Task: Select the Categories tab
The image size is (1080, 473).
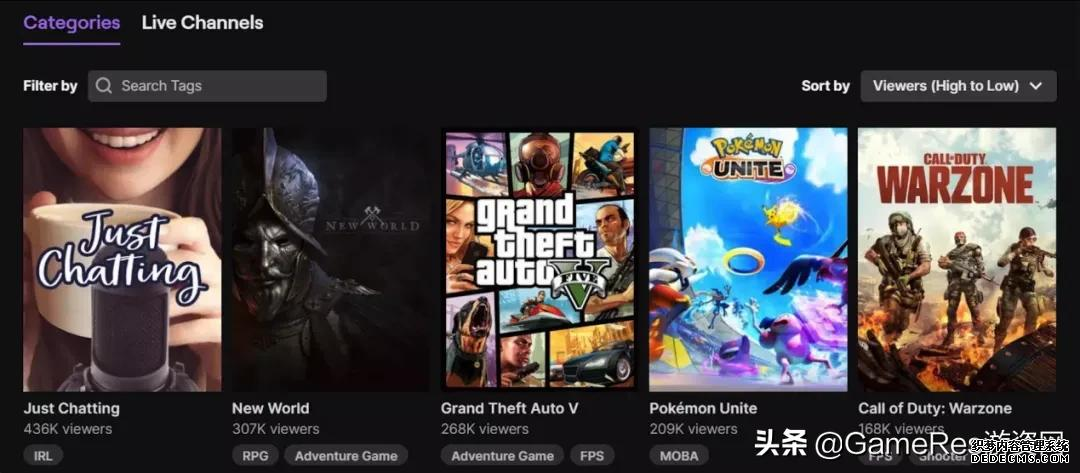Action: (72, 23)
